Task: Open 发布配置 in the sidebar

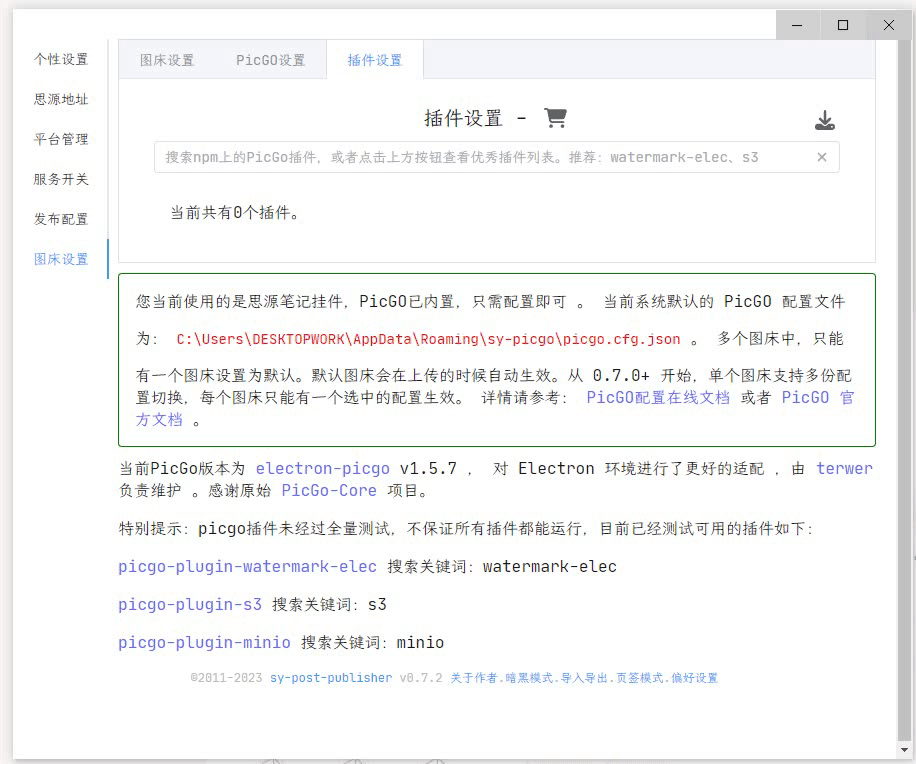Action: [x=61, y=219]
